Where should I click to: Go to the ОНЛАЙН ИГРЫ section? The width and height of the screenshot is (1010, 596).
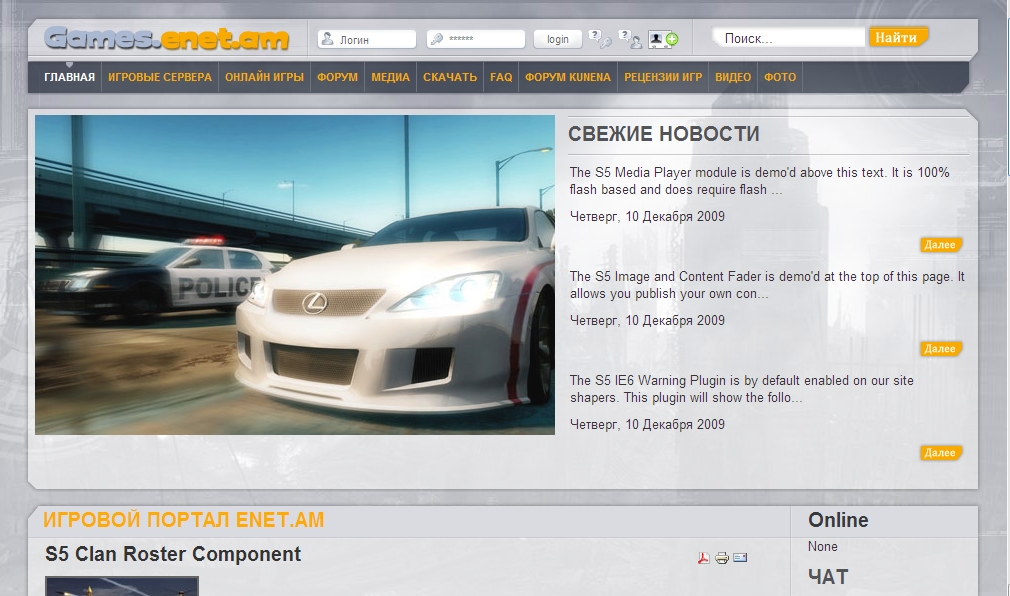click(264, 77)
